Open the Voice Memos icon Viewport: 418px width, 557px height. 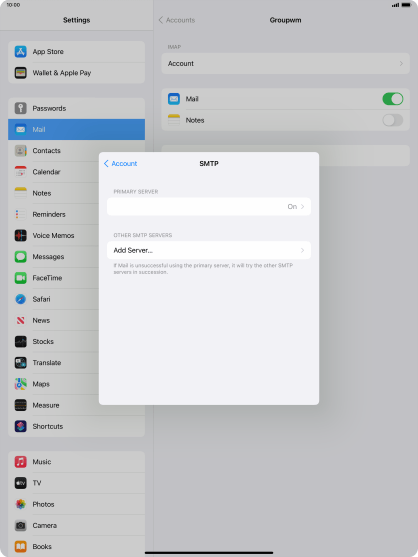(x=21, y=236)
